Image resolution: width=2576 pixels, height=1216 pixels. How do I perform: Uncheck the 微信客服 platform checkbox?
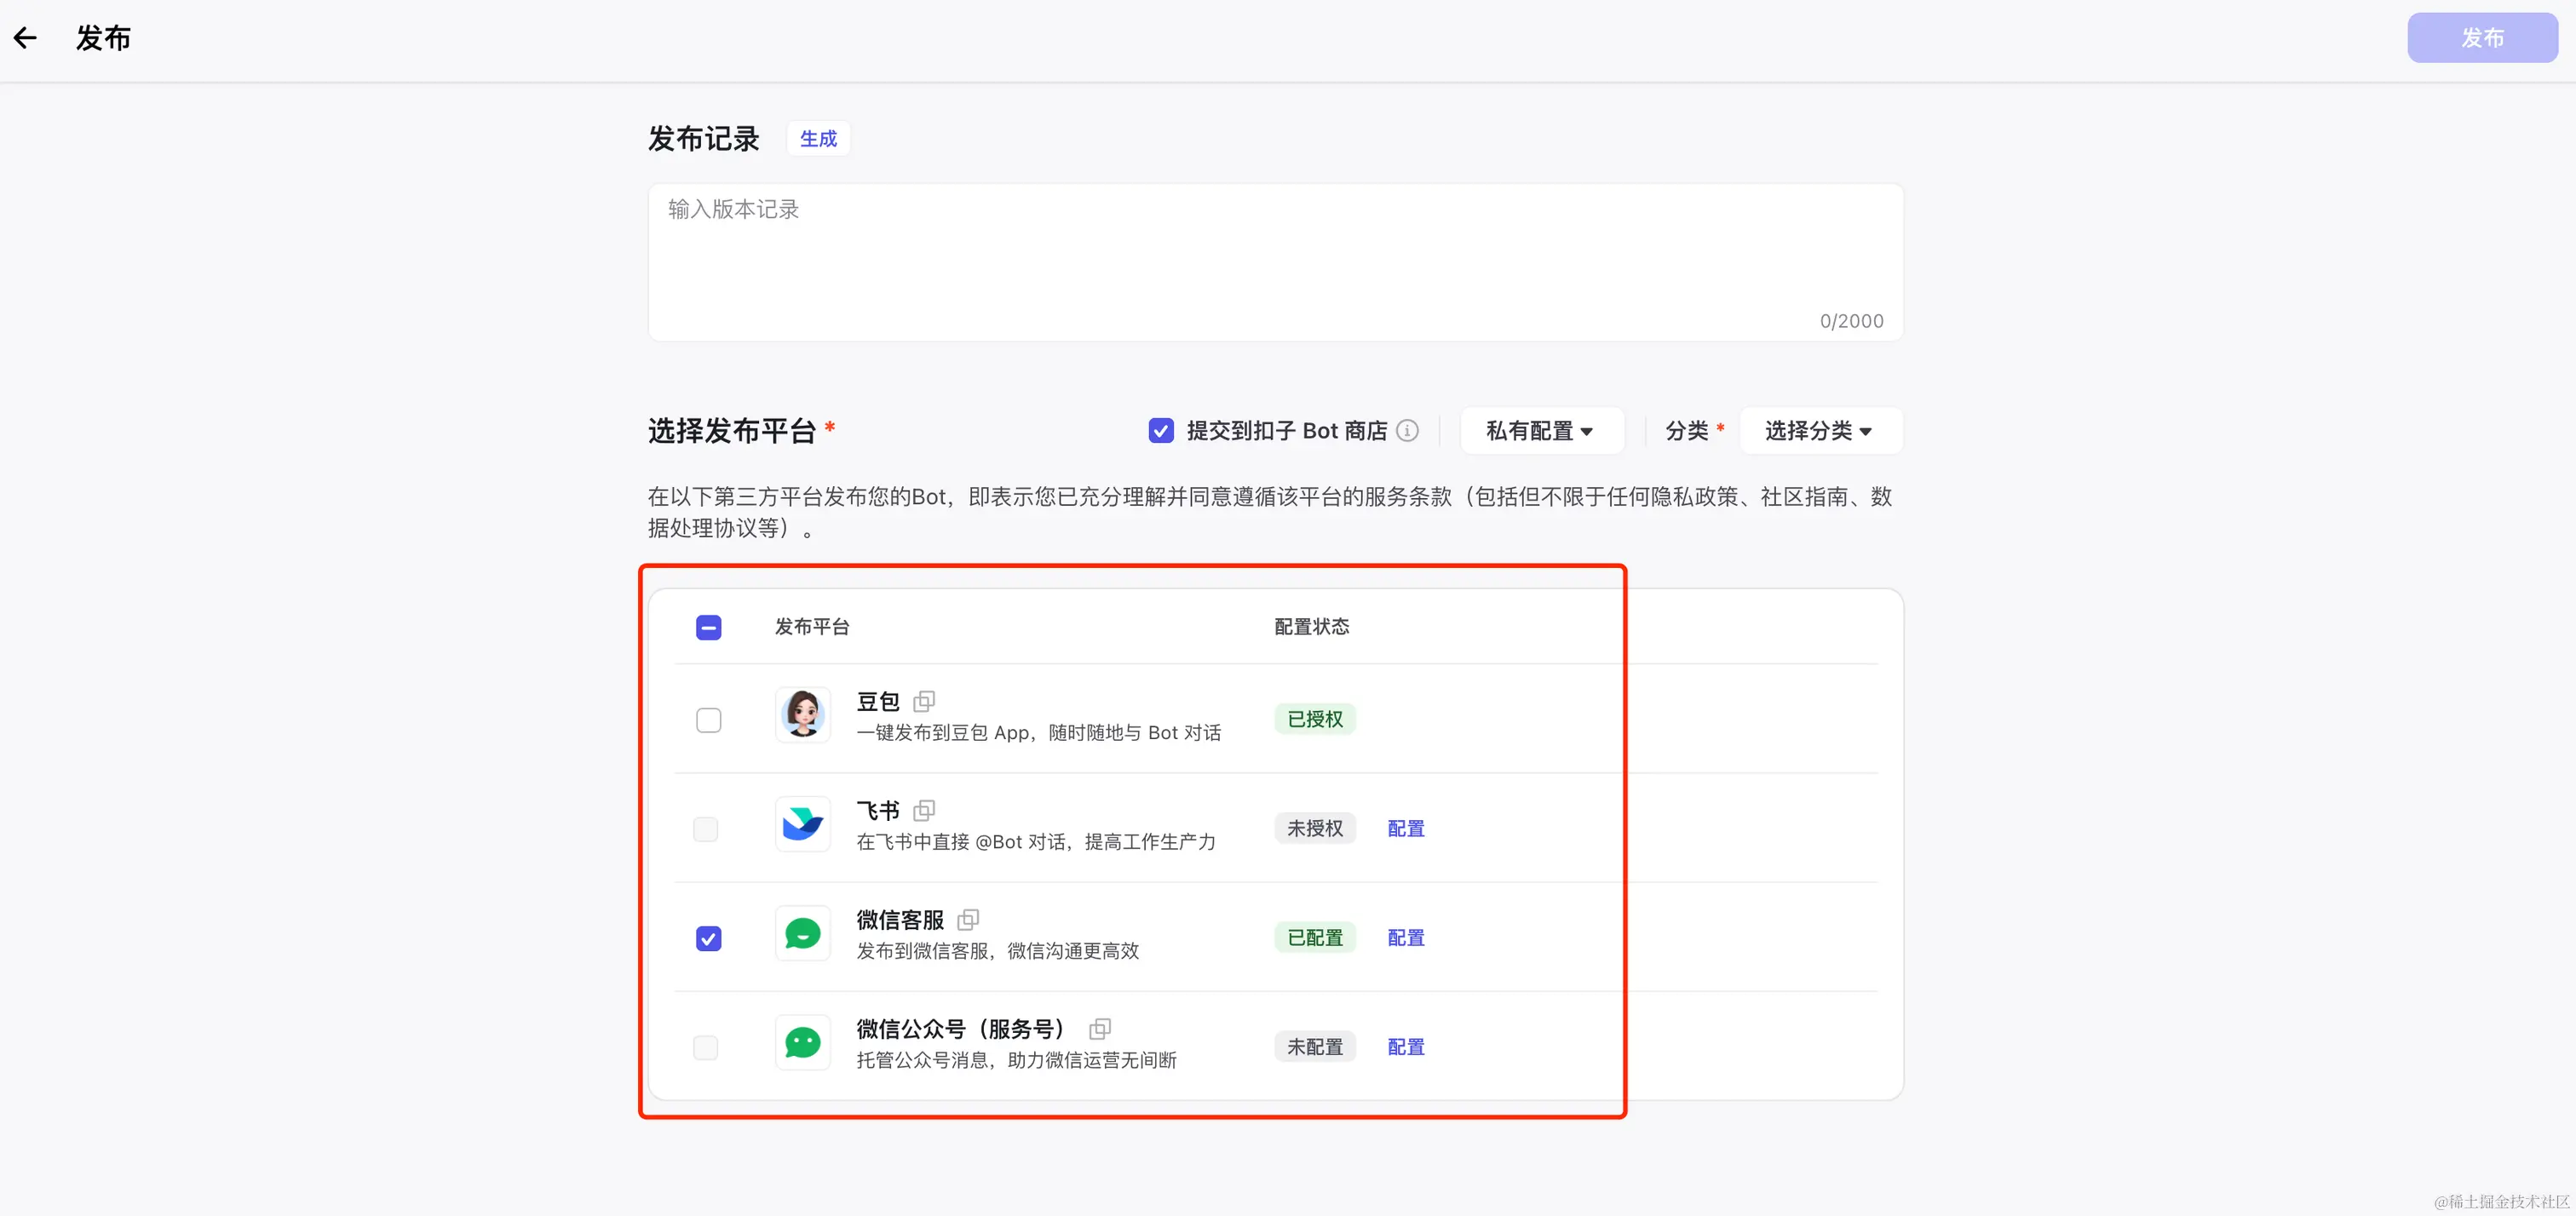point(708,938)
